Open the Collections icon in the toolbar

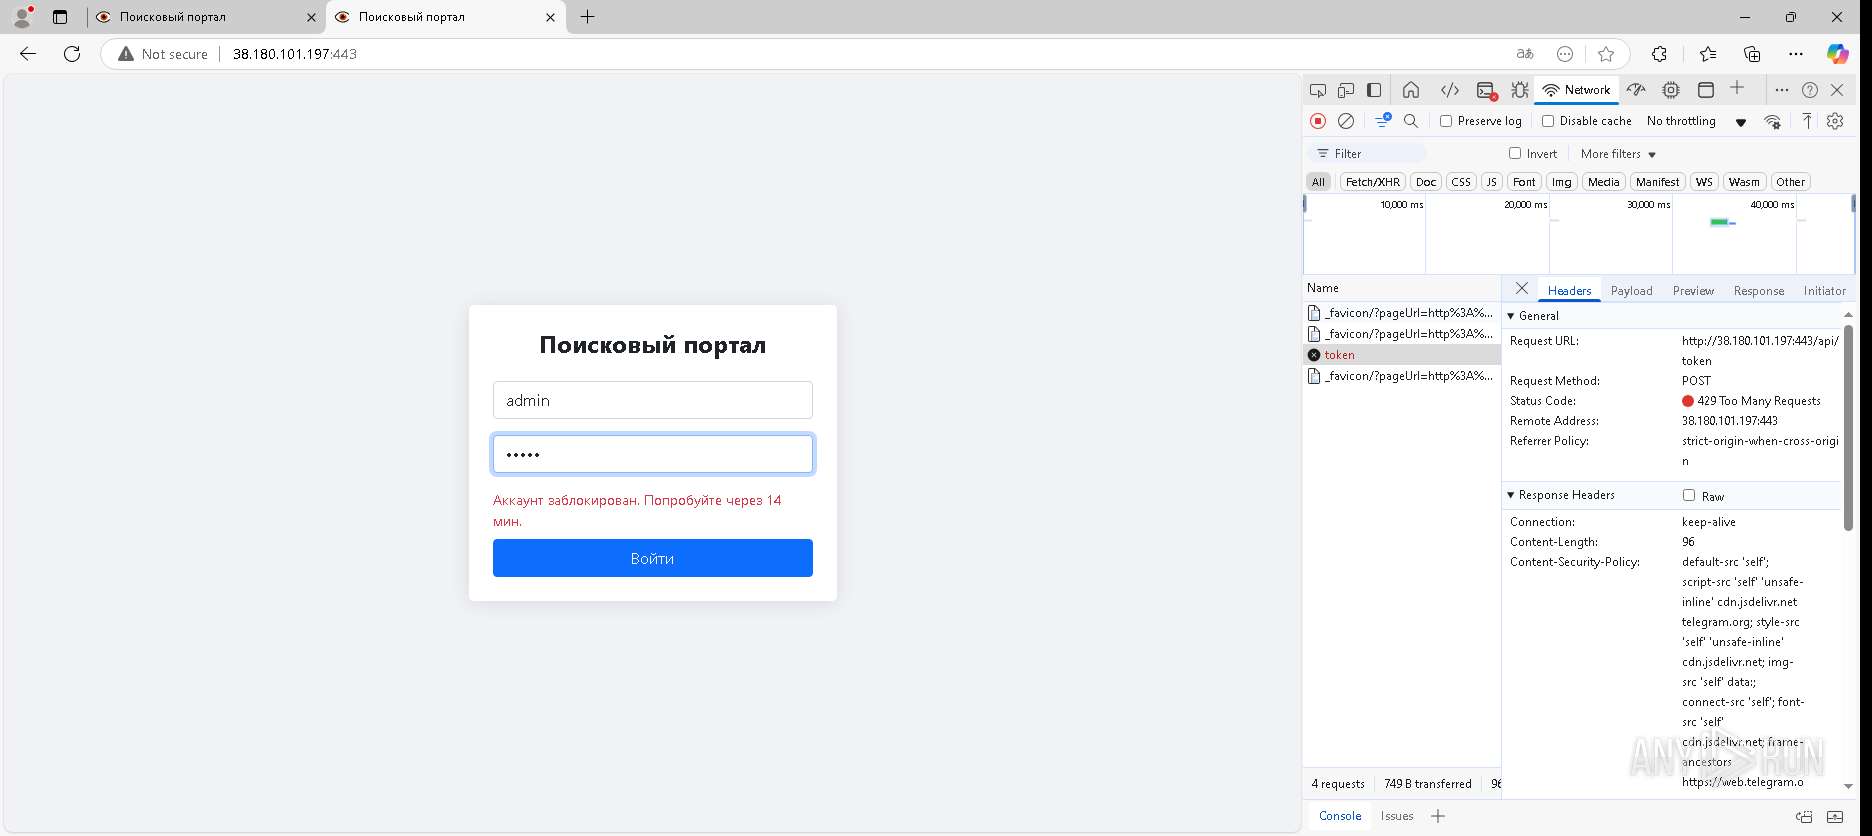click(x=1752, y=54)
